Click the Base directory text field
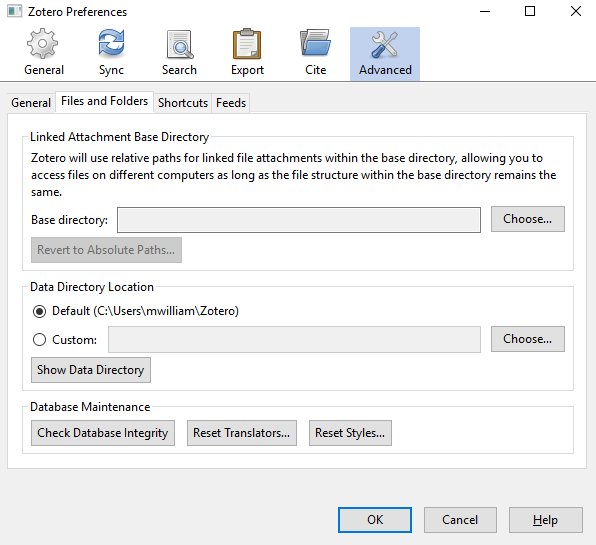The width and height of the screenshot is (596, 545). point(299,220)
